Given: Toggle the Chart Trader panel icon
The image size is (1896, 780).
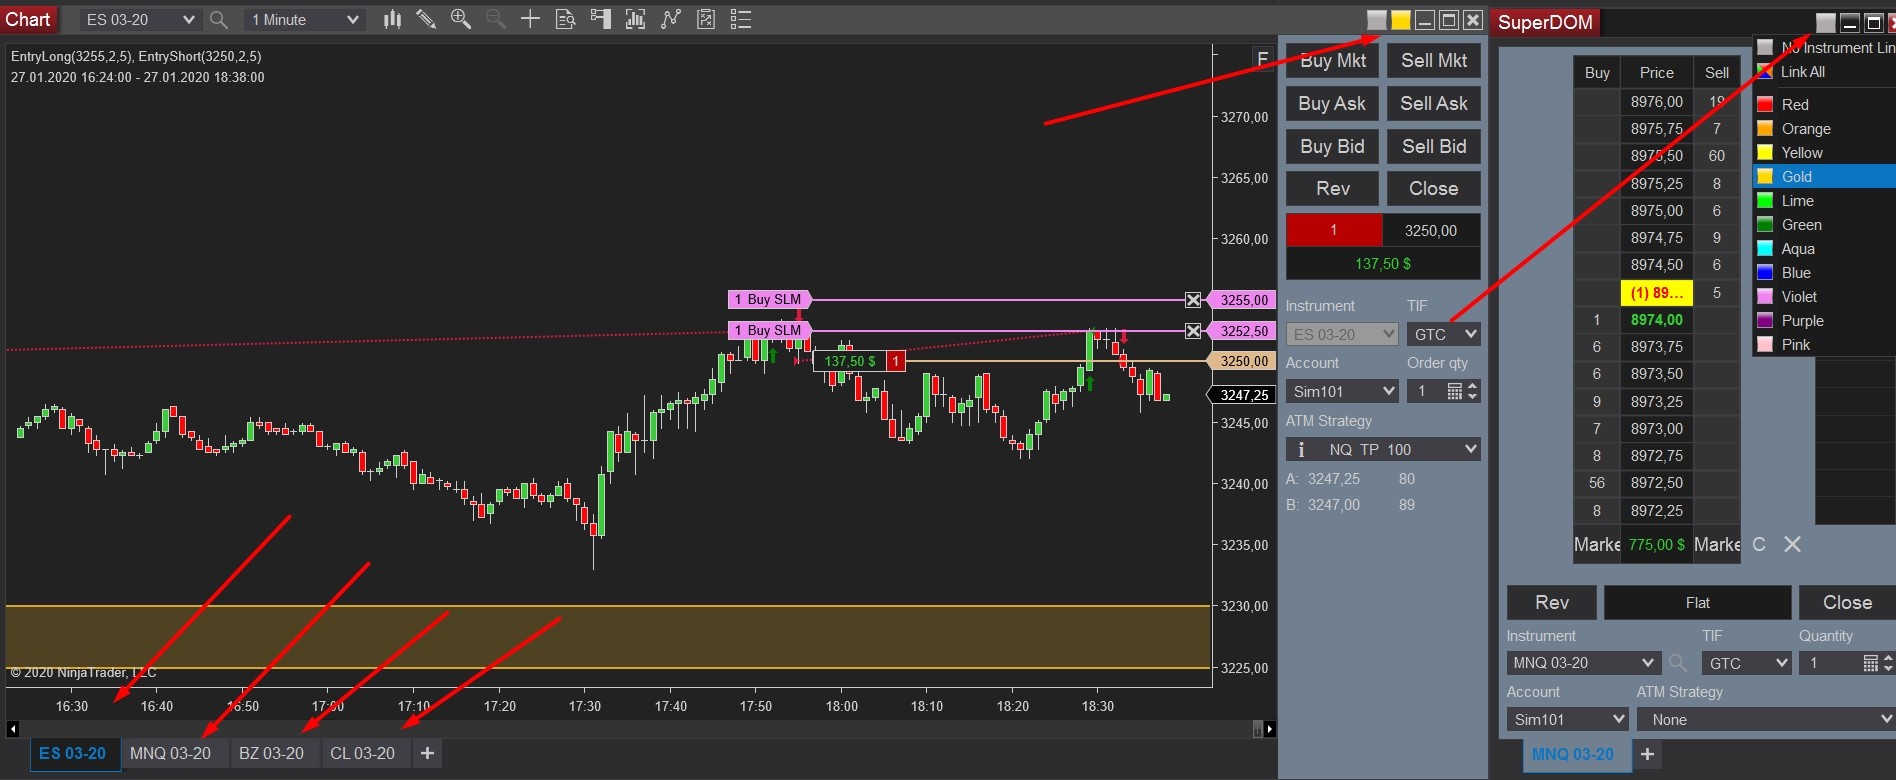Looking at the screenshot, I should click(x=600, y=19).
